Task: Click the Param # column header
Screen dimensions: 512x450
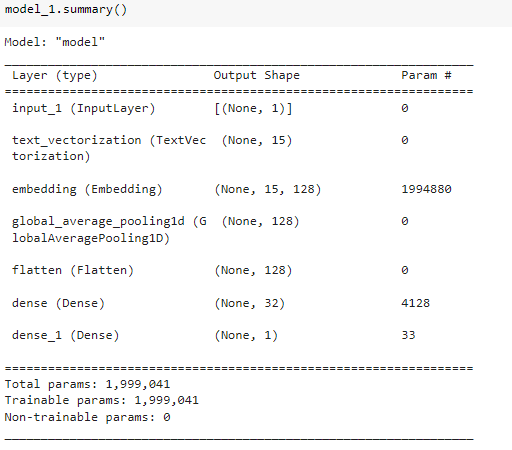Action: [x=426, y=75]
